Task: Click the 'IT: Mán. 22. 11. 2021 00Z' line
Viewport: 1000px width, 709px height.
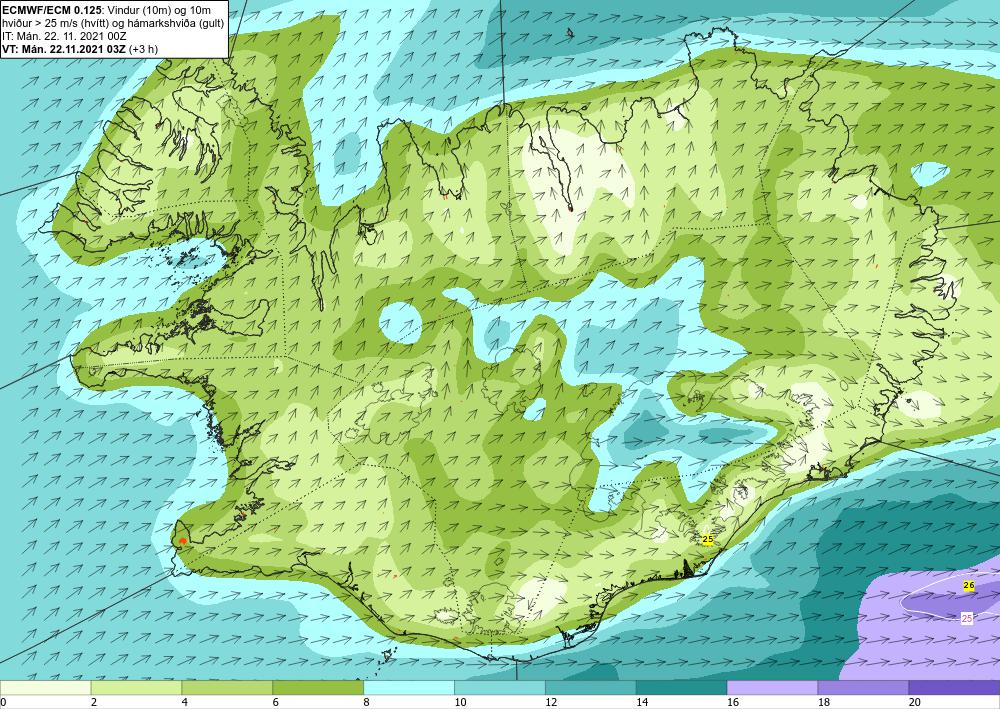Action: coord(64,36)
